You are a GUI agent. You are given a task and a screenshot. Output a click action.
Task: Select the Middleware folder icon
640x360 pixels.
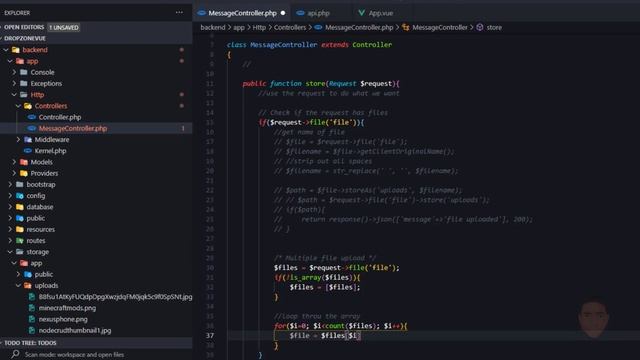click(28, 140)
